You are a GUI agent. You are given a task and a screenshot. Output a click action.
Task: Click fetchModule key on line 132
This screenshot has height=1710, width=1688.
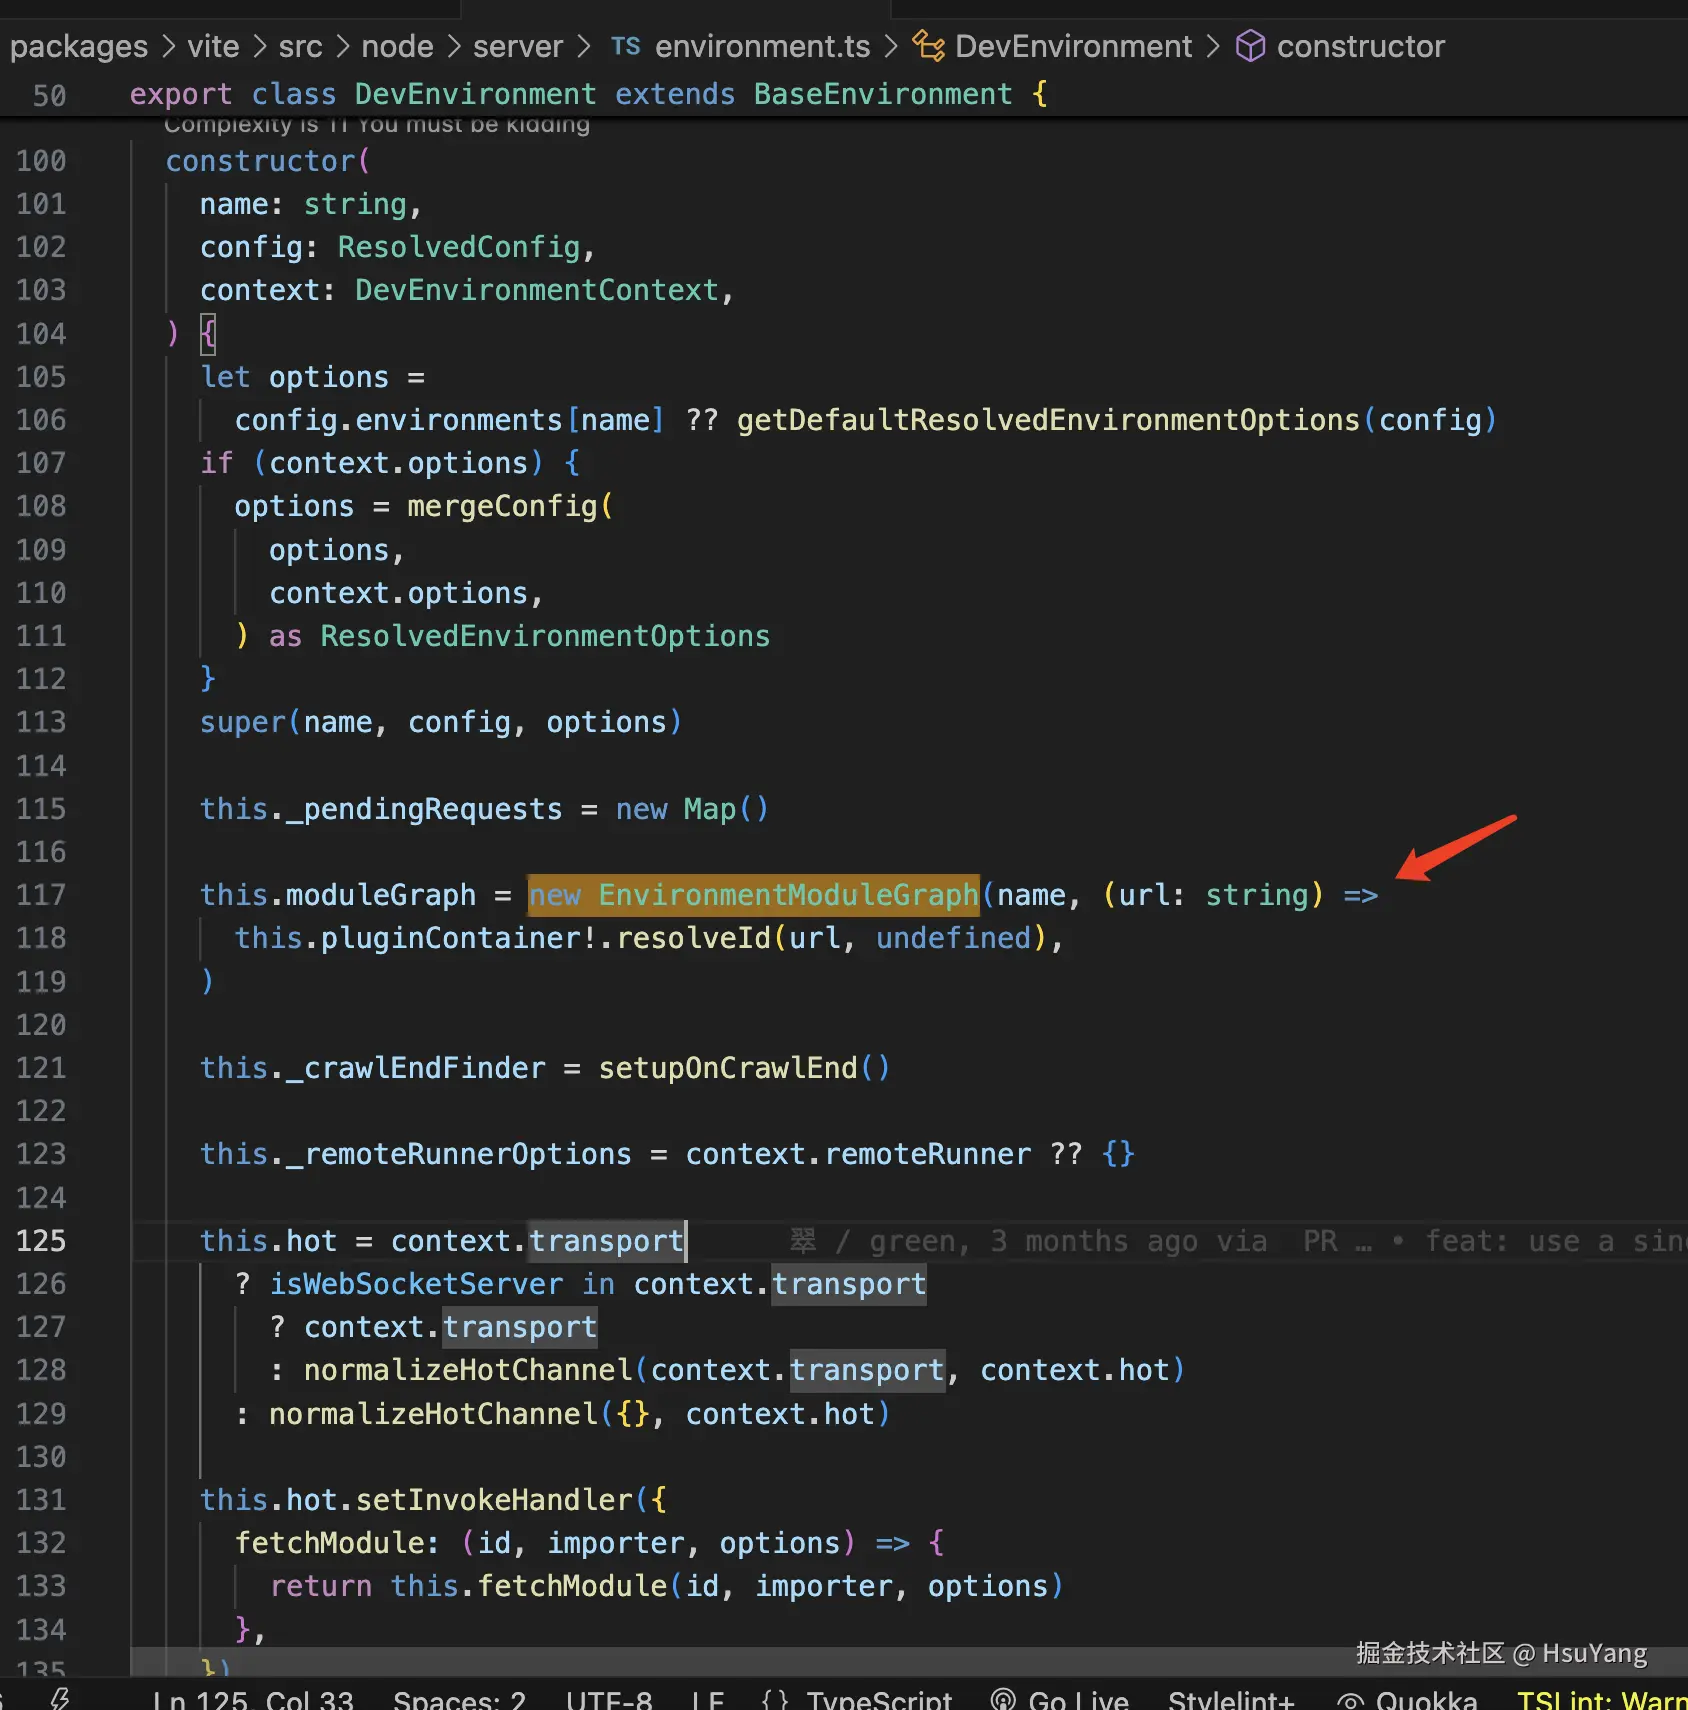pos(329,1543)
